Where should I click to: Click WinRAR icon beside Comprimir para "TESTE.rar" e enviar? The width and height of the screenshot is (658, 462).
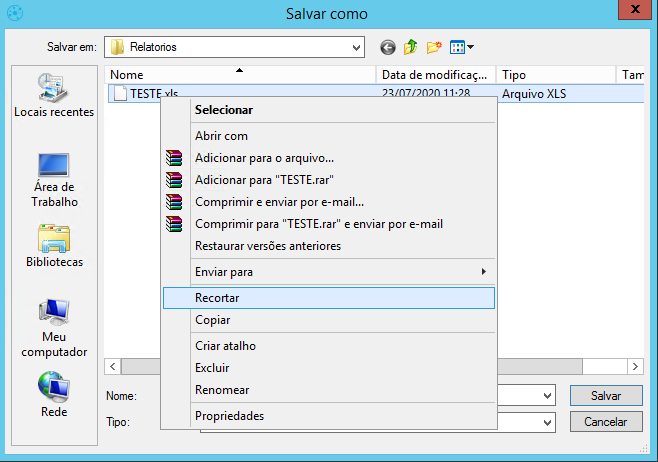174,224
